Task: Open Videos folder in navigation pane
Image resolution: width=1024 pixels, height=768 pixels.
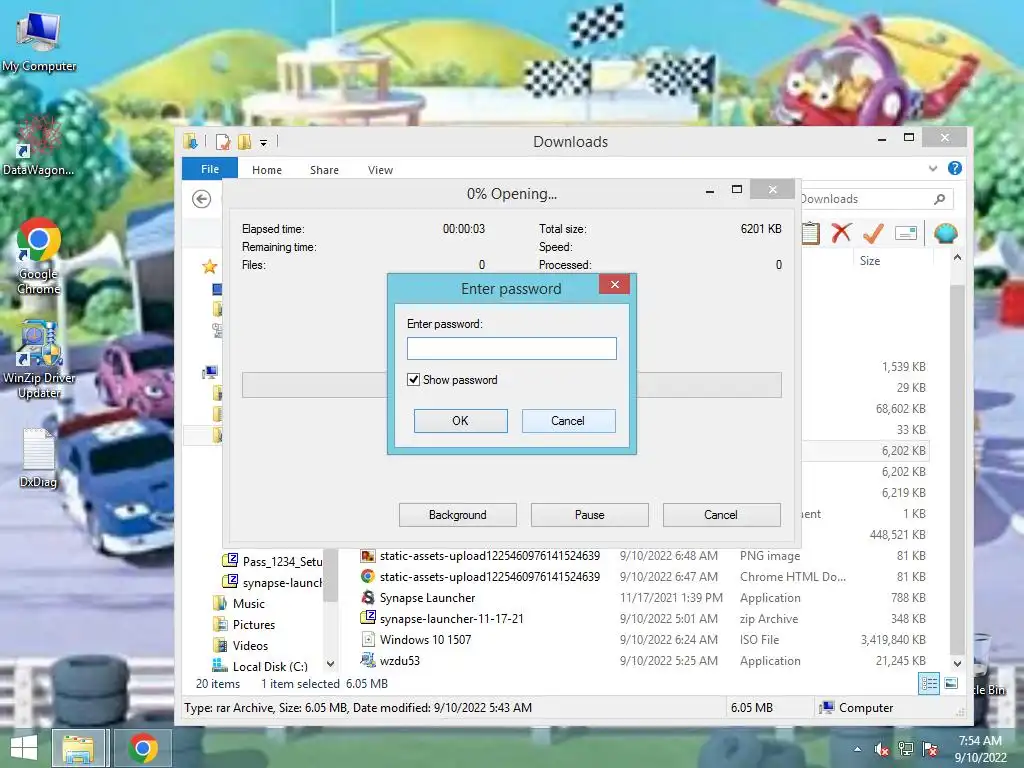Action: tap(240, 645)
